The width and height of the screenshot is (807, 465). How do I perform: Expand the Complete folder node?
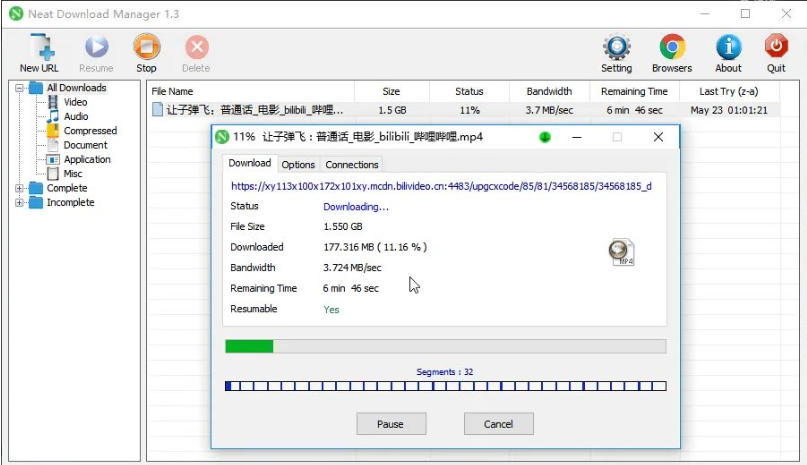coord(20,188)
